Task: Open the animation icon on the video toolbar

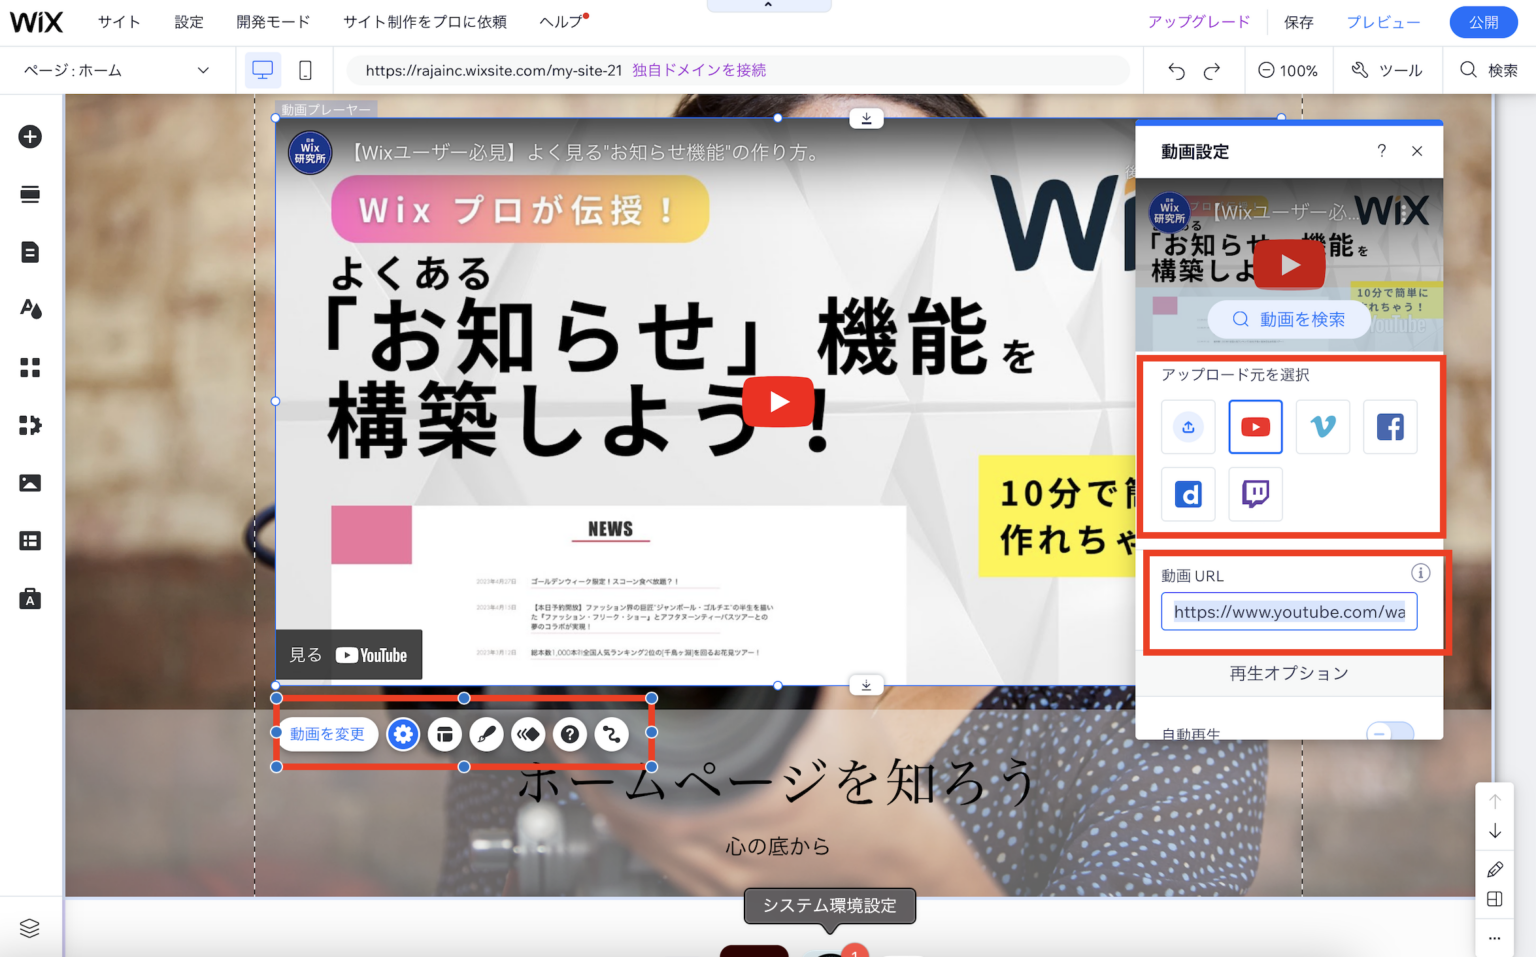Action: [x=528, y=734]
